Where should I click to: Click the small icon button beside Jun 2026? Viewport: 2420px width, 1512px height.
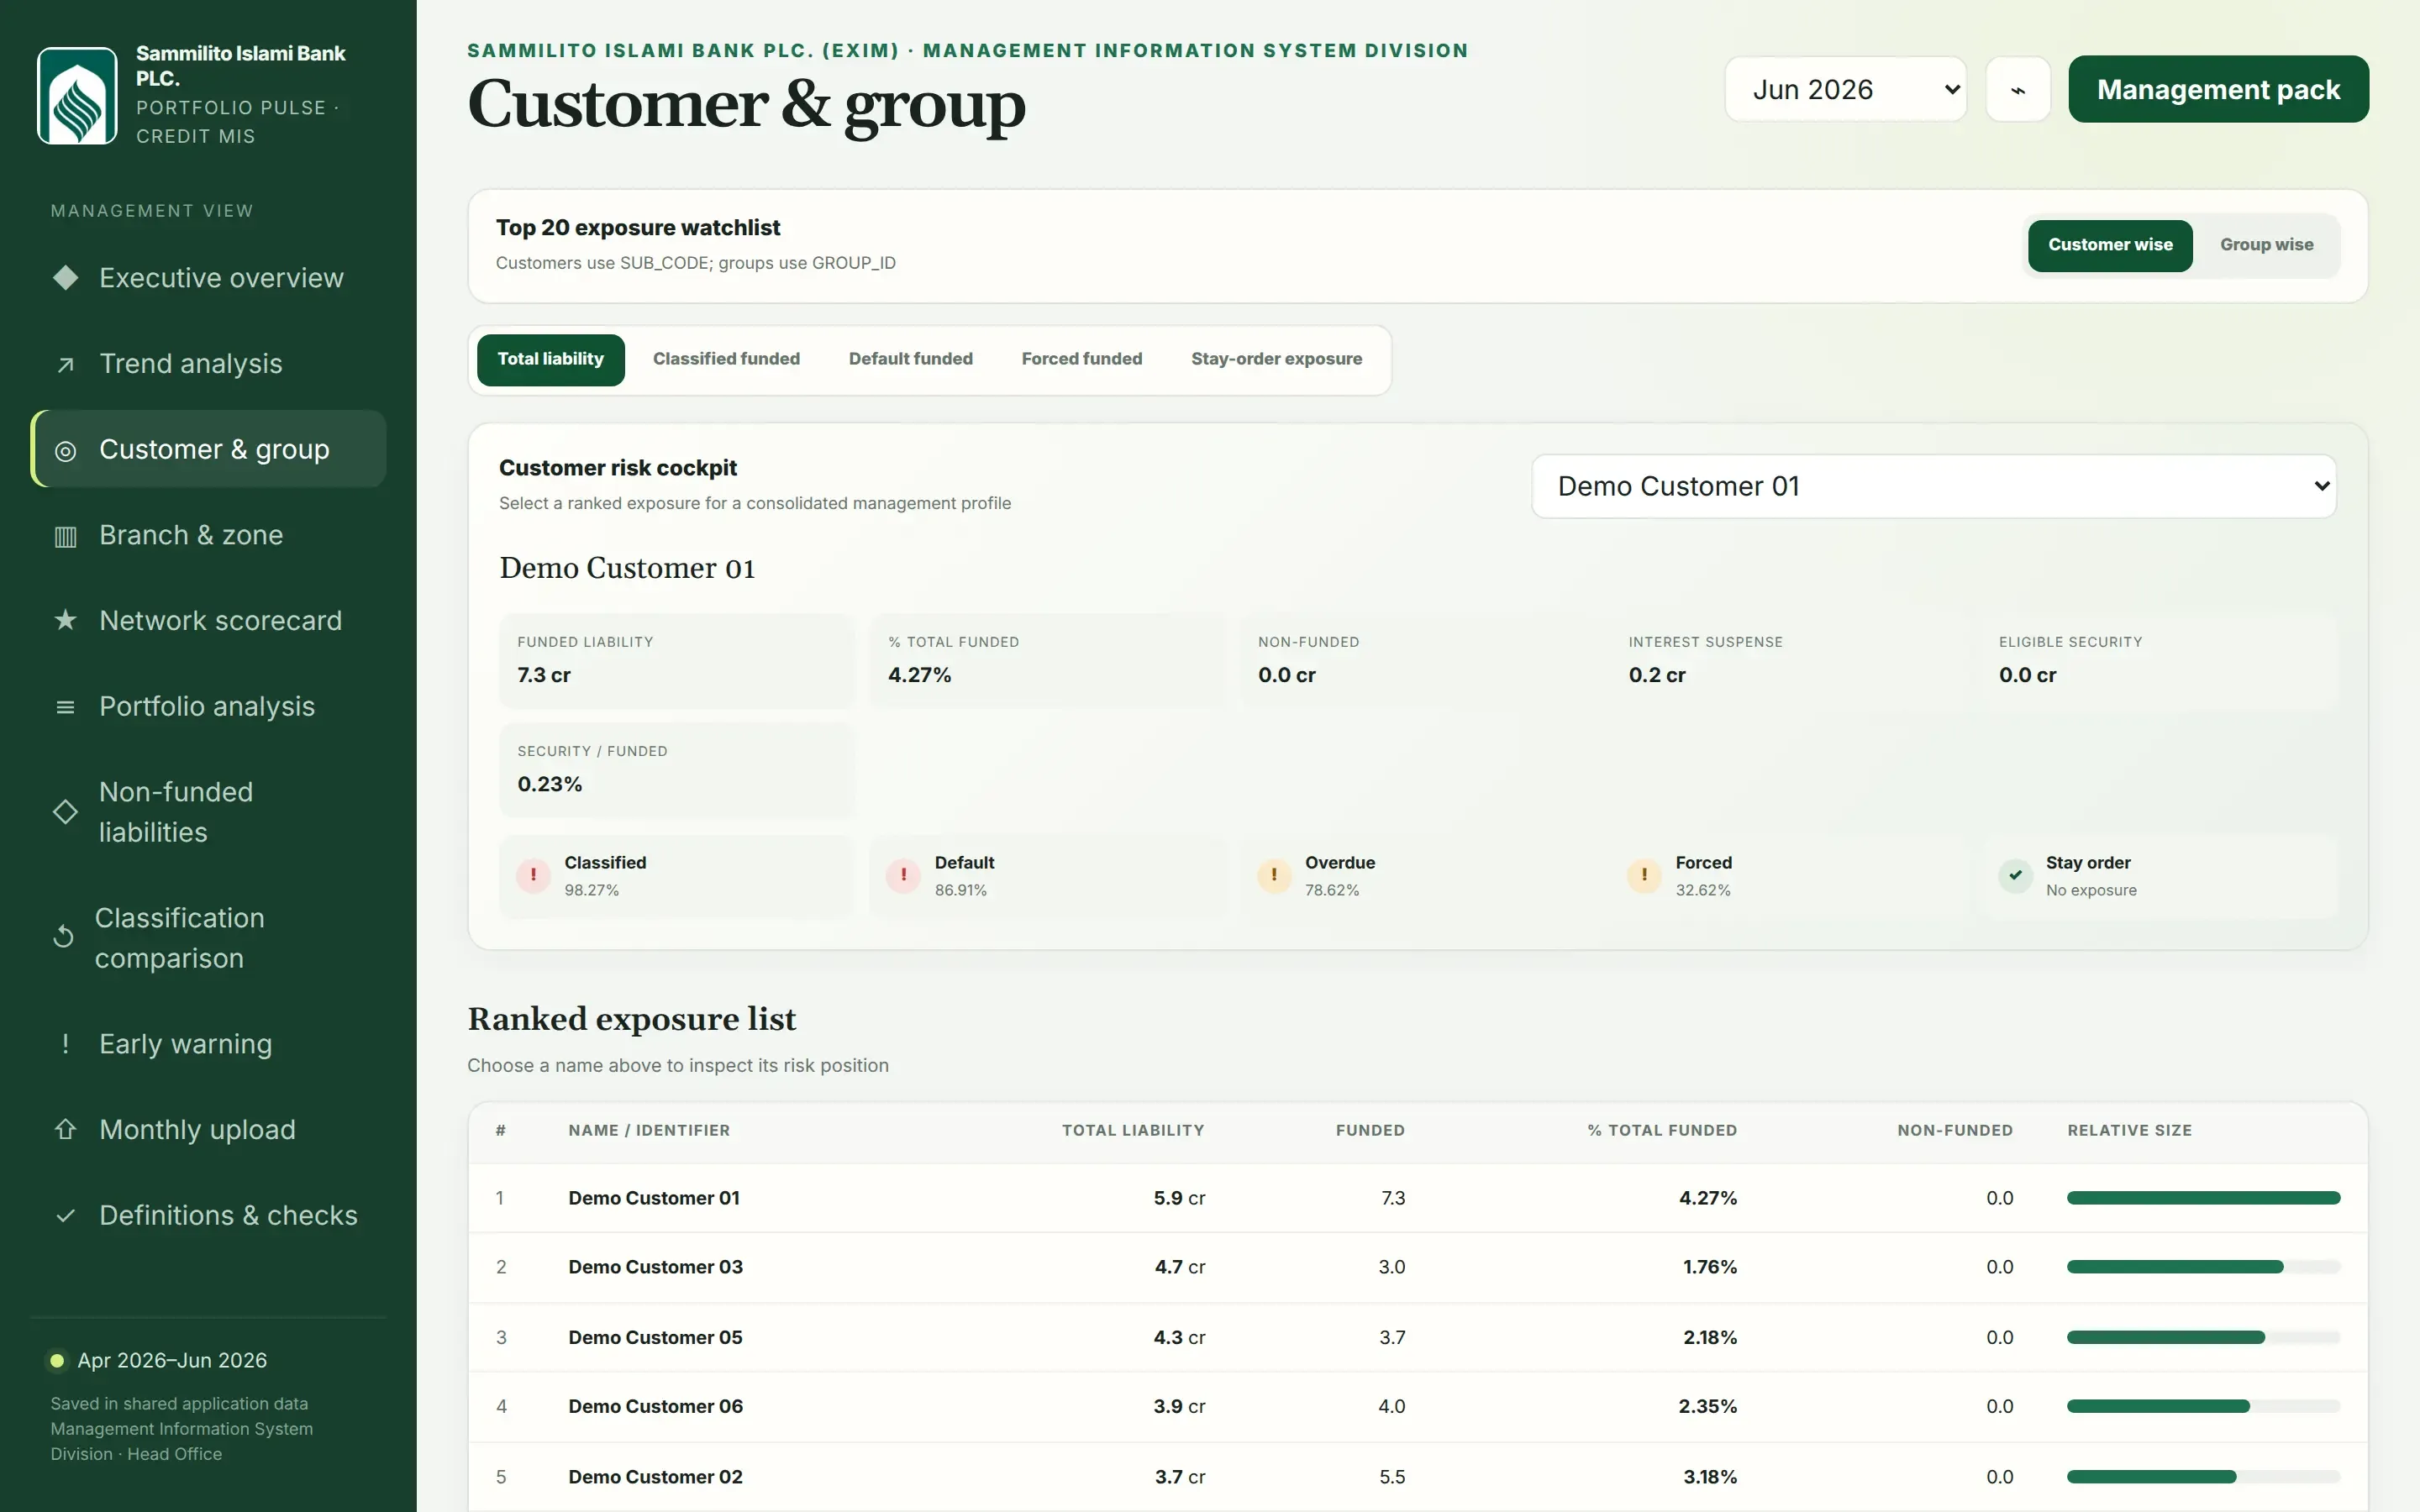tap(2018, 90)
